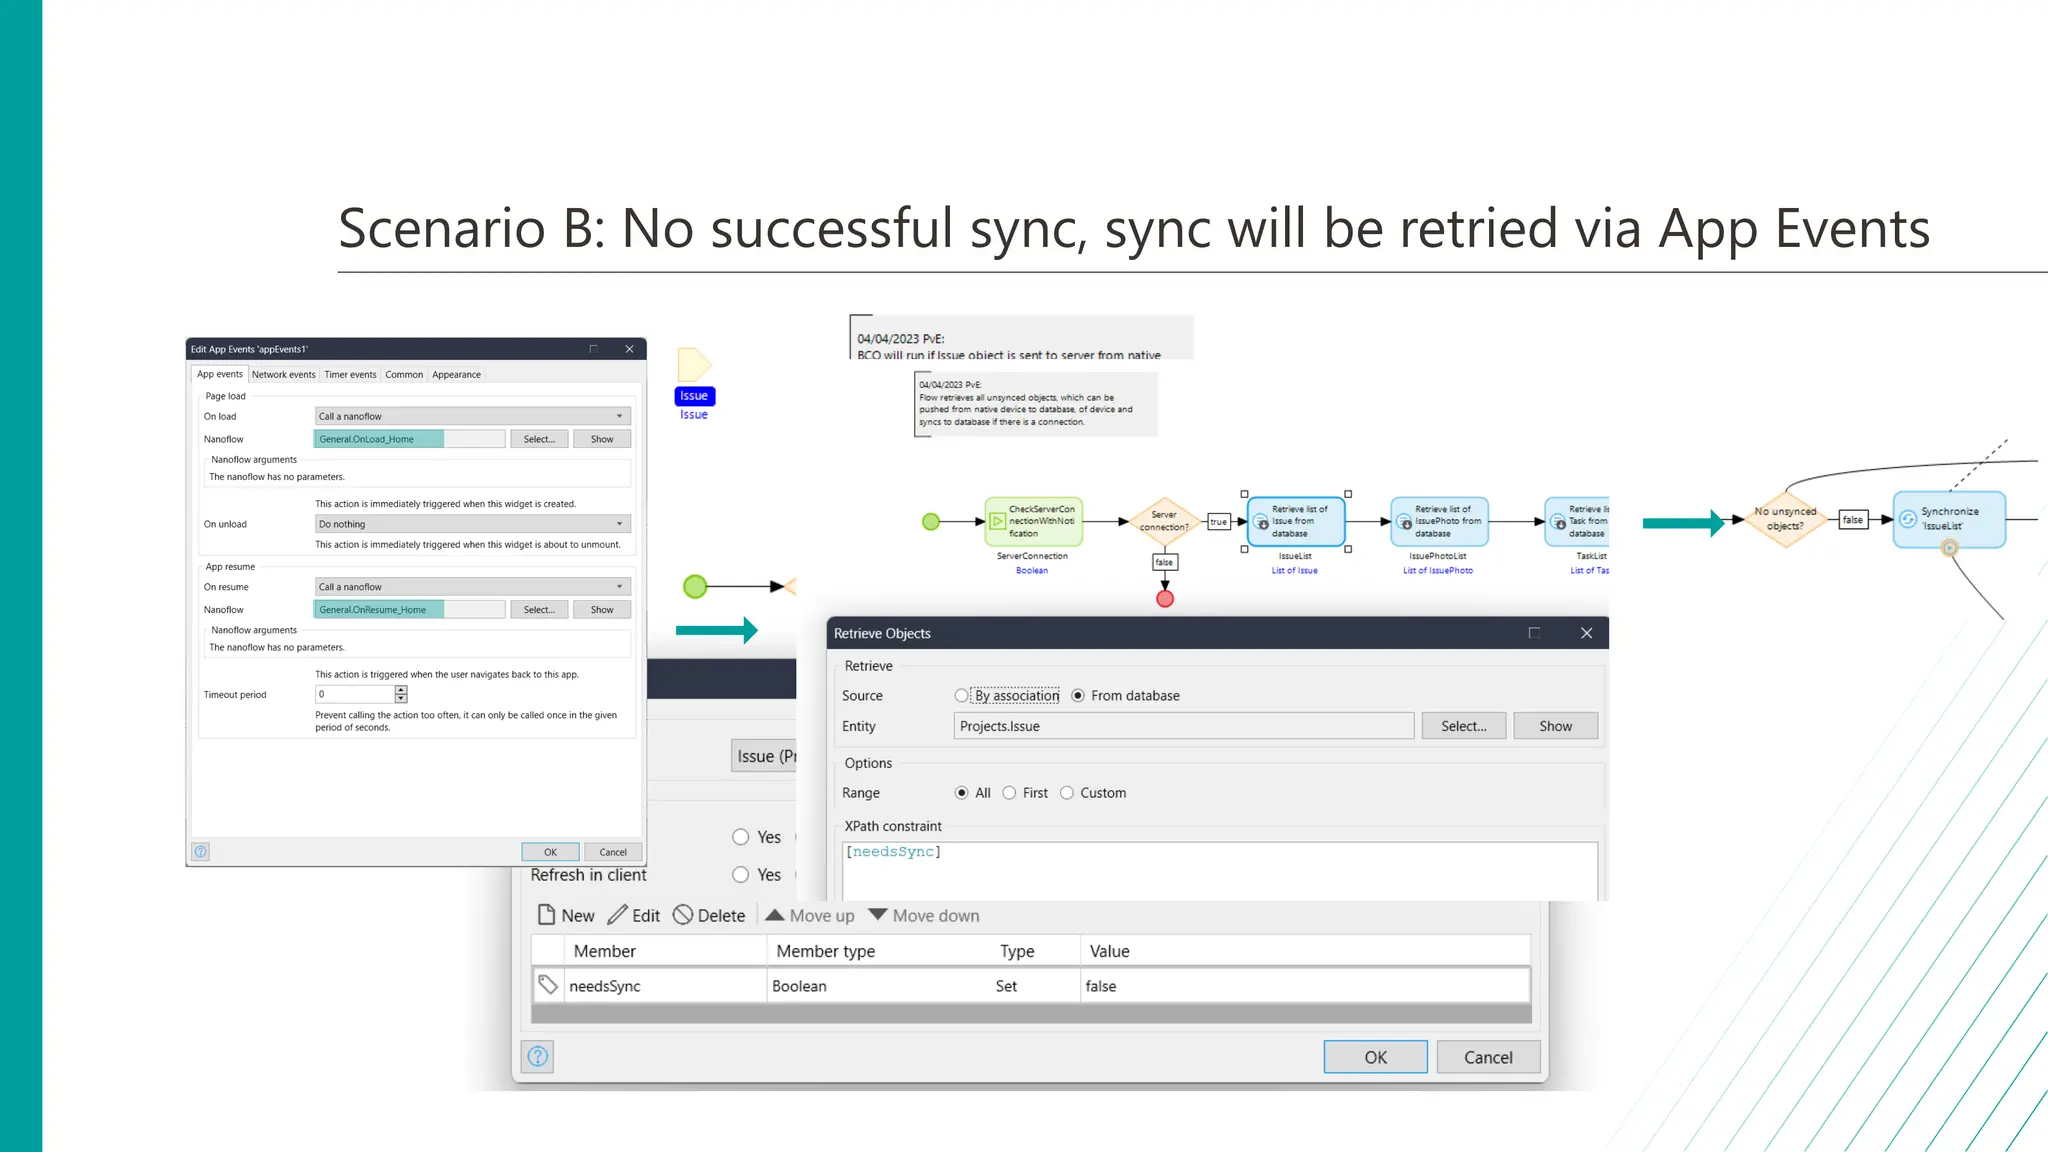Image resolution: width=2048 pixels, height=1152 pixels.
Task: Select the CheckServerConnectionWithNotification activity
Action: pos(1033,521)
